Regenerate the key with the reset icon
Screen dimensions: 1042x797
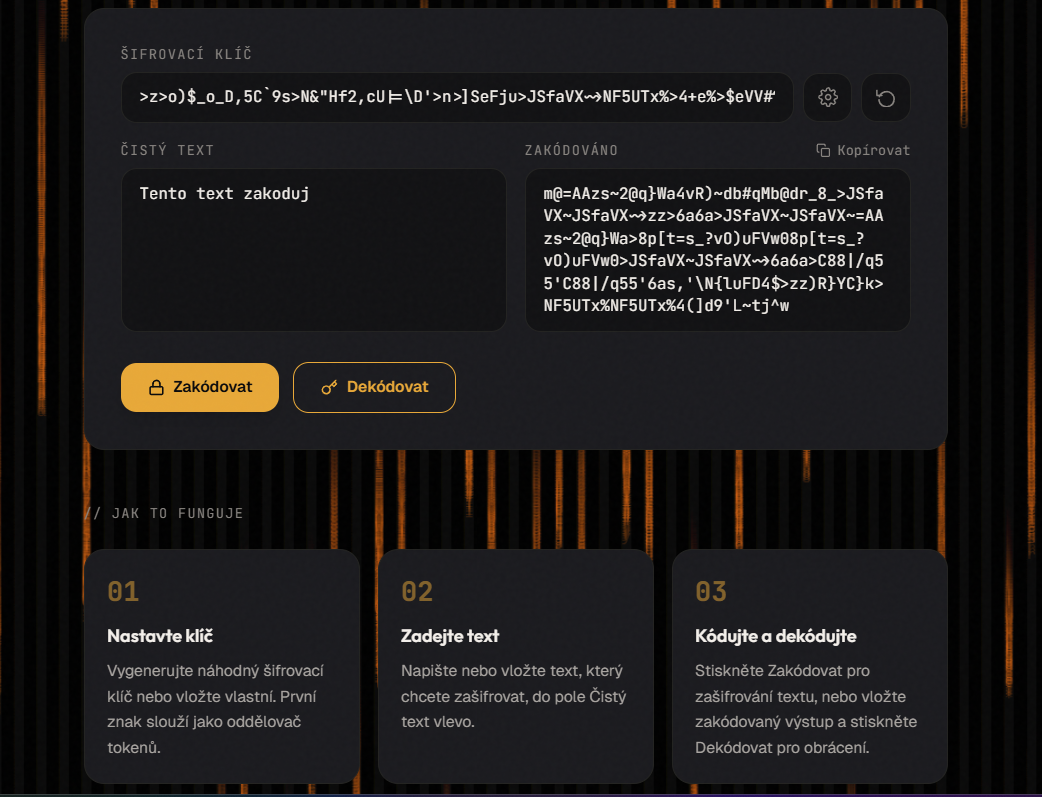click(x=884, y=97)
